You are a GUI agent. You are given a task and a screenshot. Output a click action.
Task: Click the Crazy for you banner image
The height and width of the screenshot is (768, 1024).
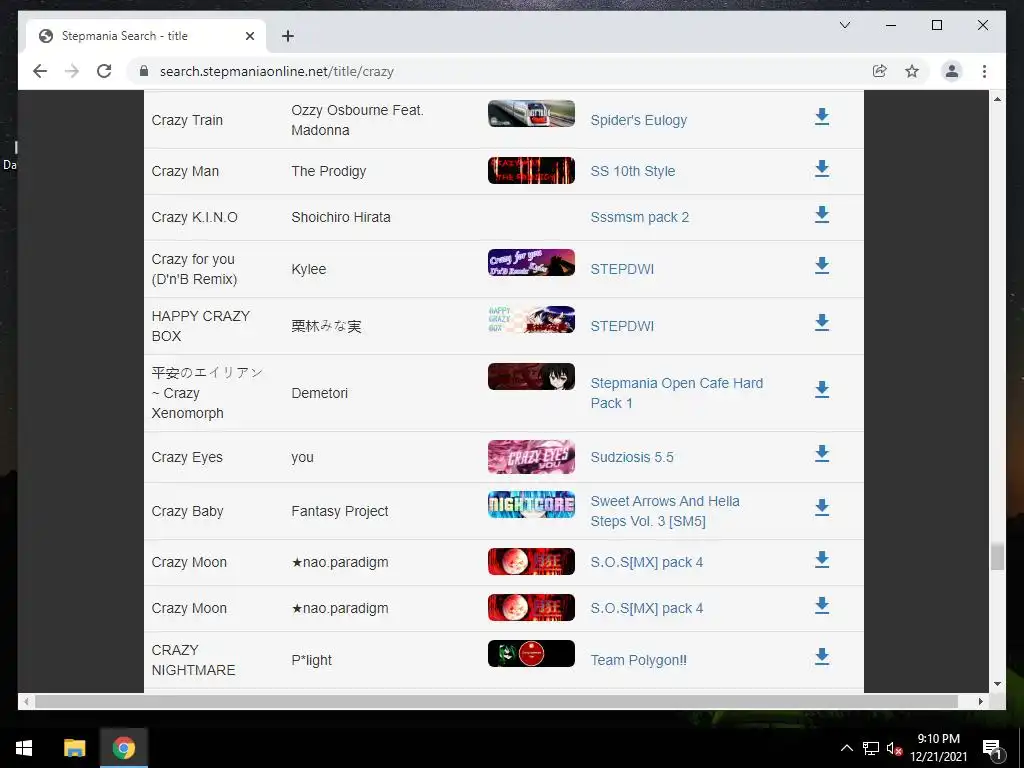pyautogui.click(x=531, y=263)
